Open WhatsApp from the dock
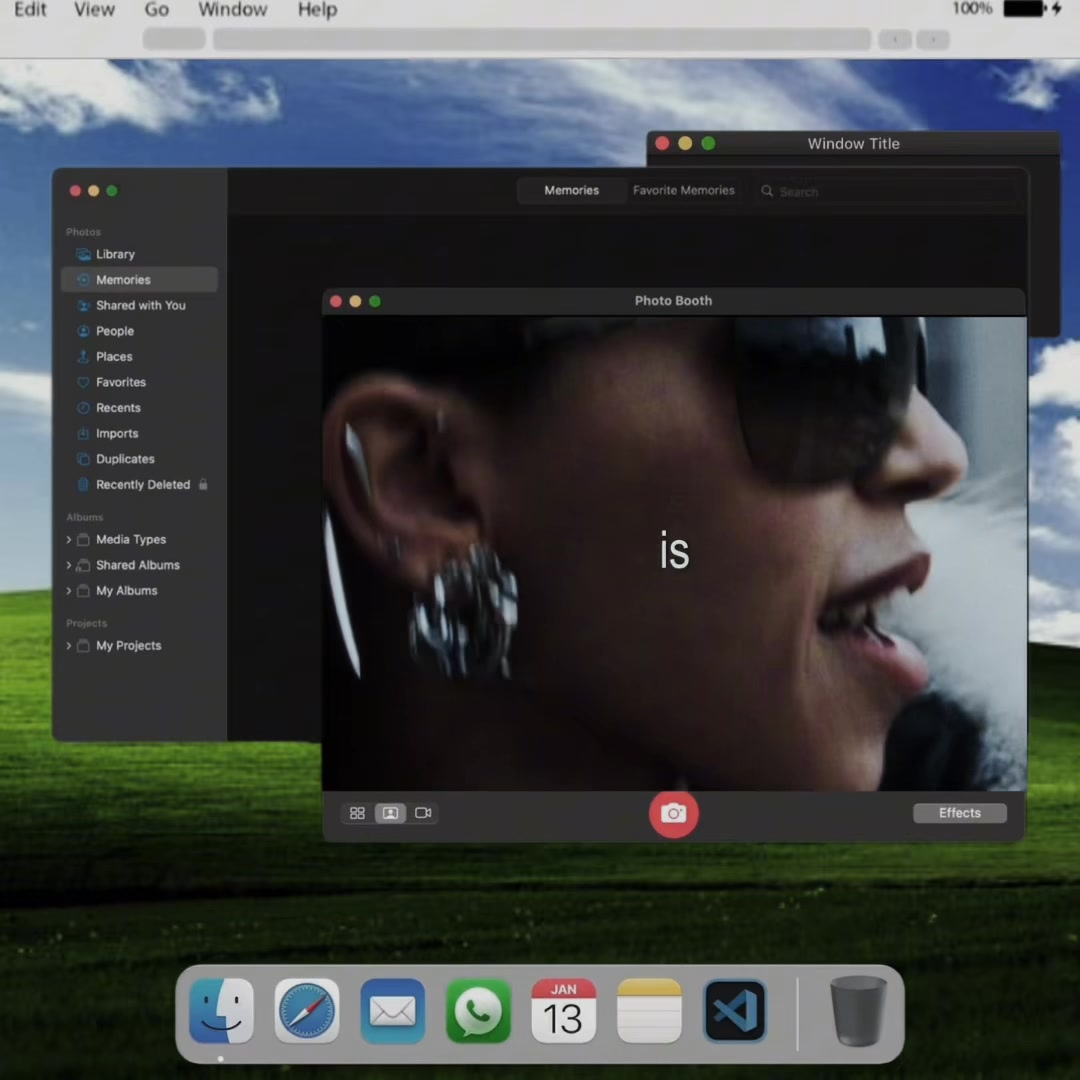This screenshot has width=1080, height=1080. click(x=478, y=1010)
